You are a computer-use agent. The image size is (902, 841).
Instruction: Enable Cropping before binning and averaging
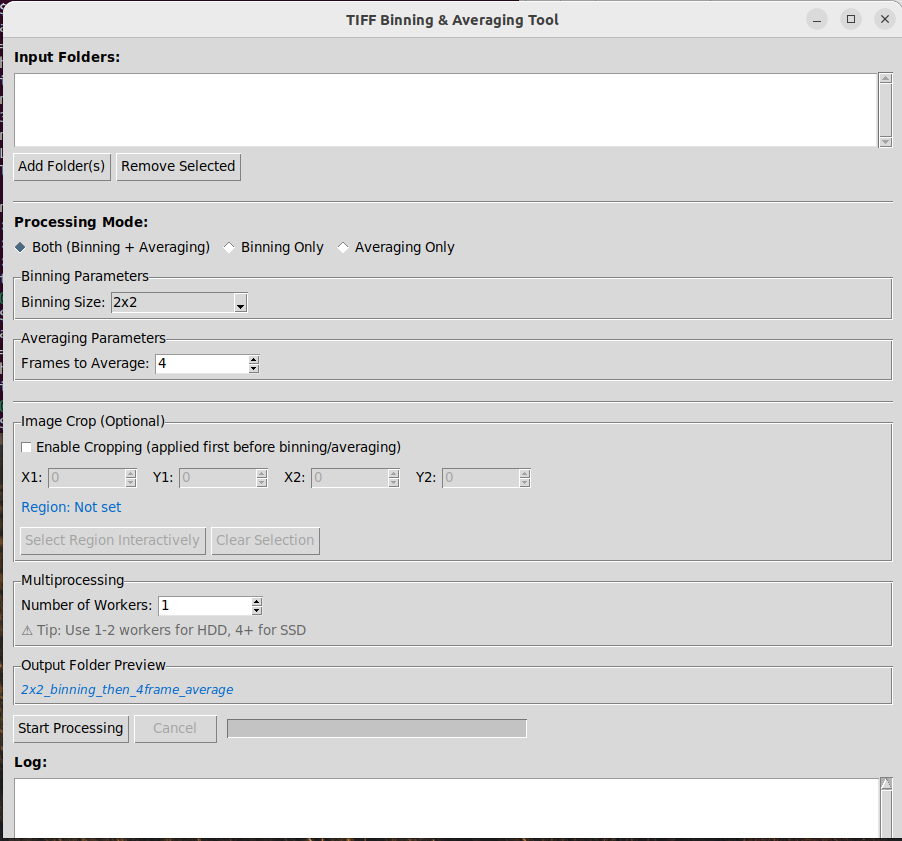27,447
